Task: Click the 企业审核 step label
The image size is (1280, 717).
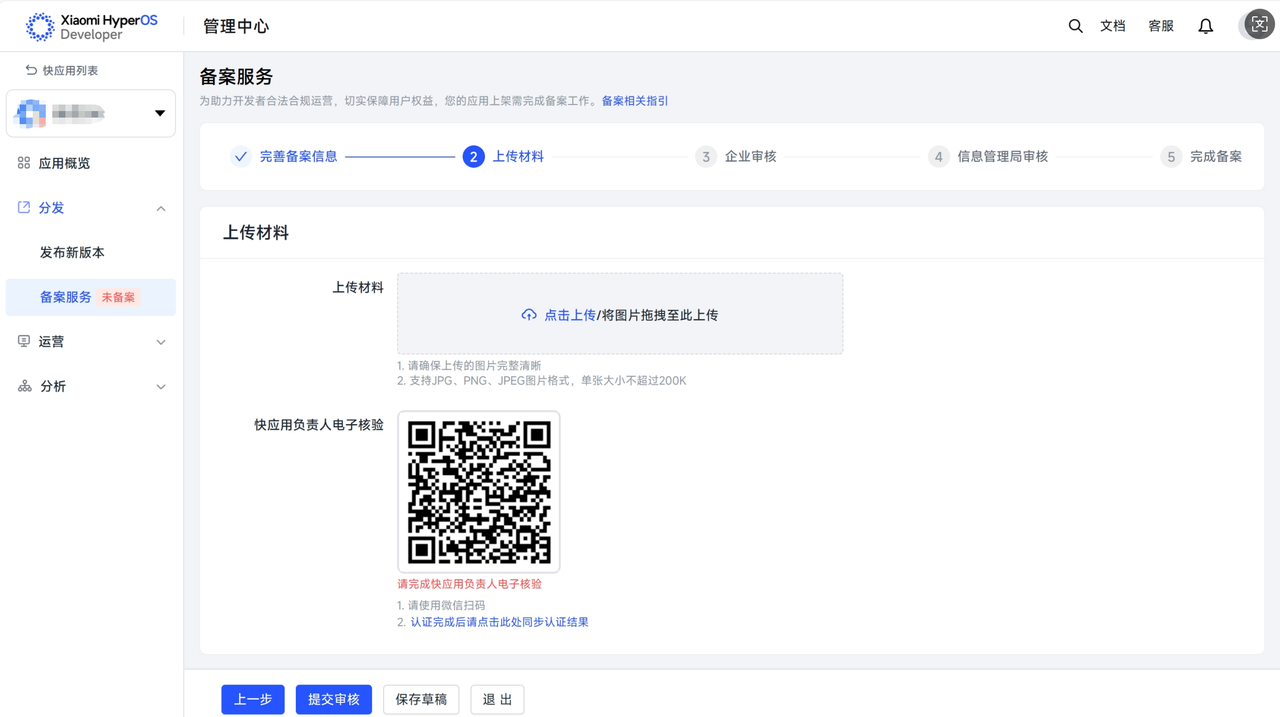Action: pos(751,157)
